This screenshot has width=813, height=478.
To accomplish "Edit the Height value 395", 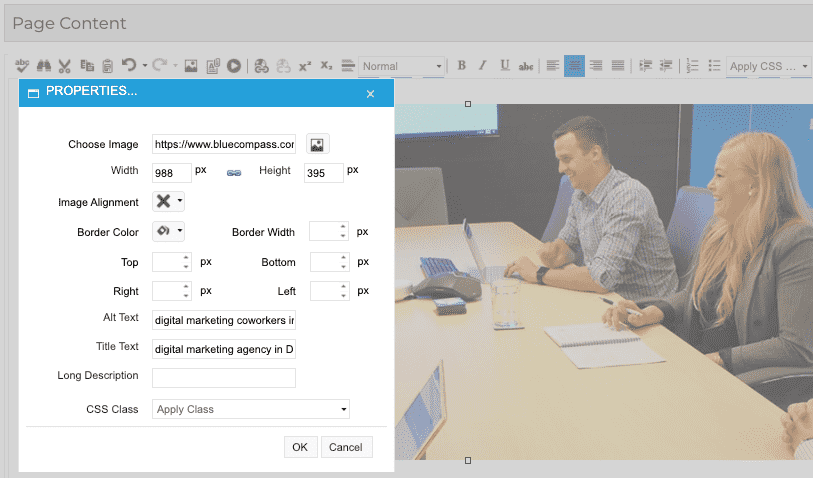I will 324,173.
